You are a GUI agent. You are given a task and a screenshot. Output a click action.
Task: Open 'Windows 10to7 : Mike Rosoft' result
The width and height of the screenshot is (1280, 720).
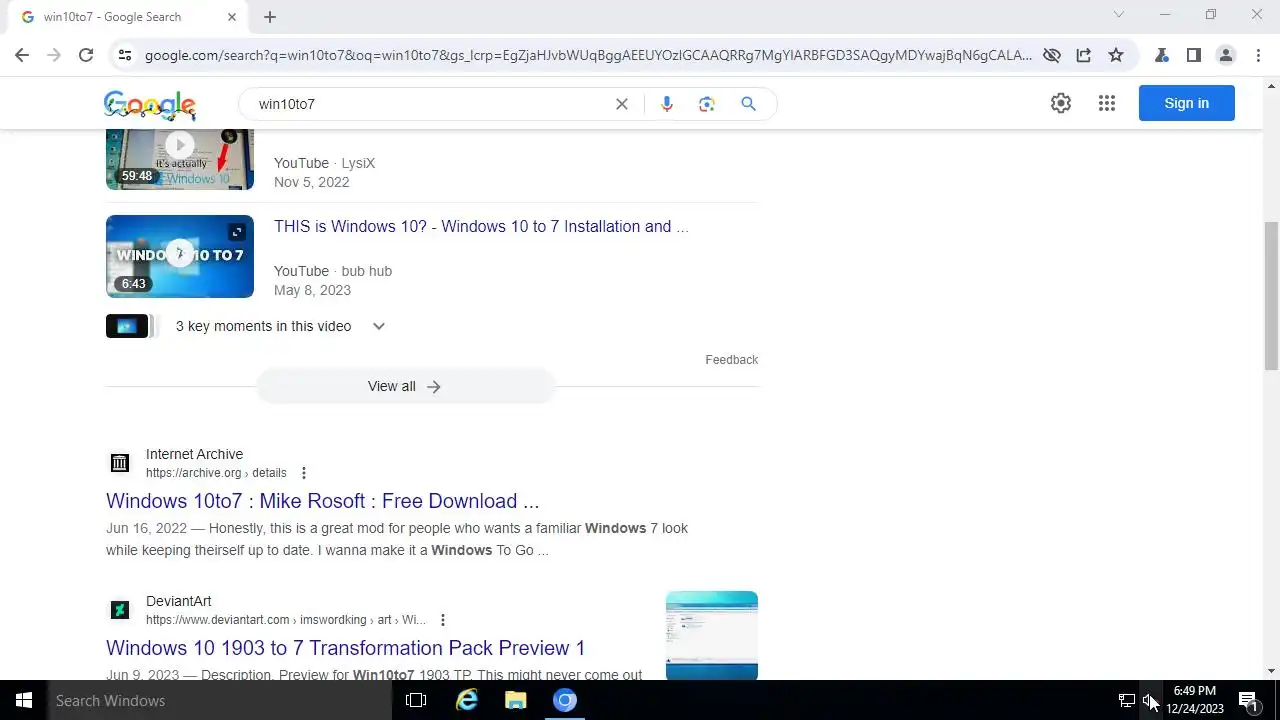coord(322,501)
